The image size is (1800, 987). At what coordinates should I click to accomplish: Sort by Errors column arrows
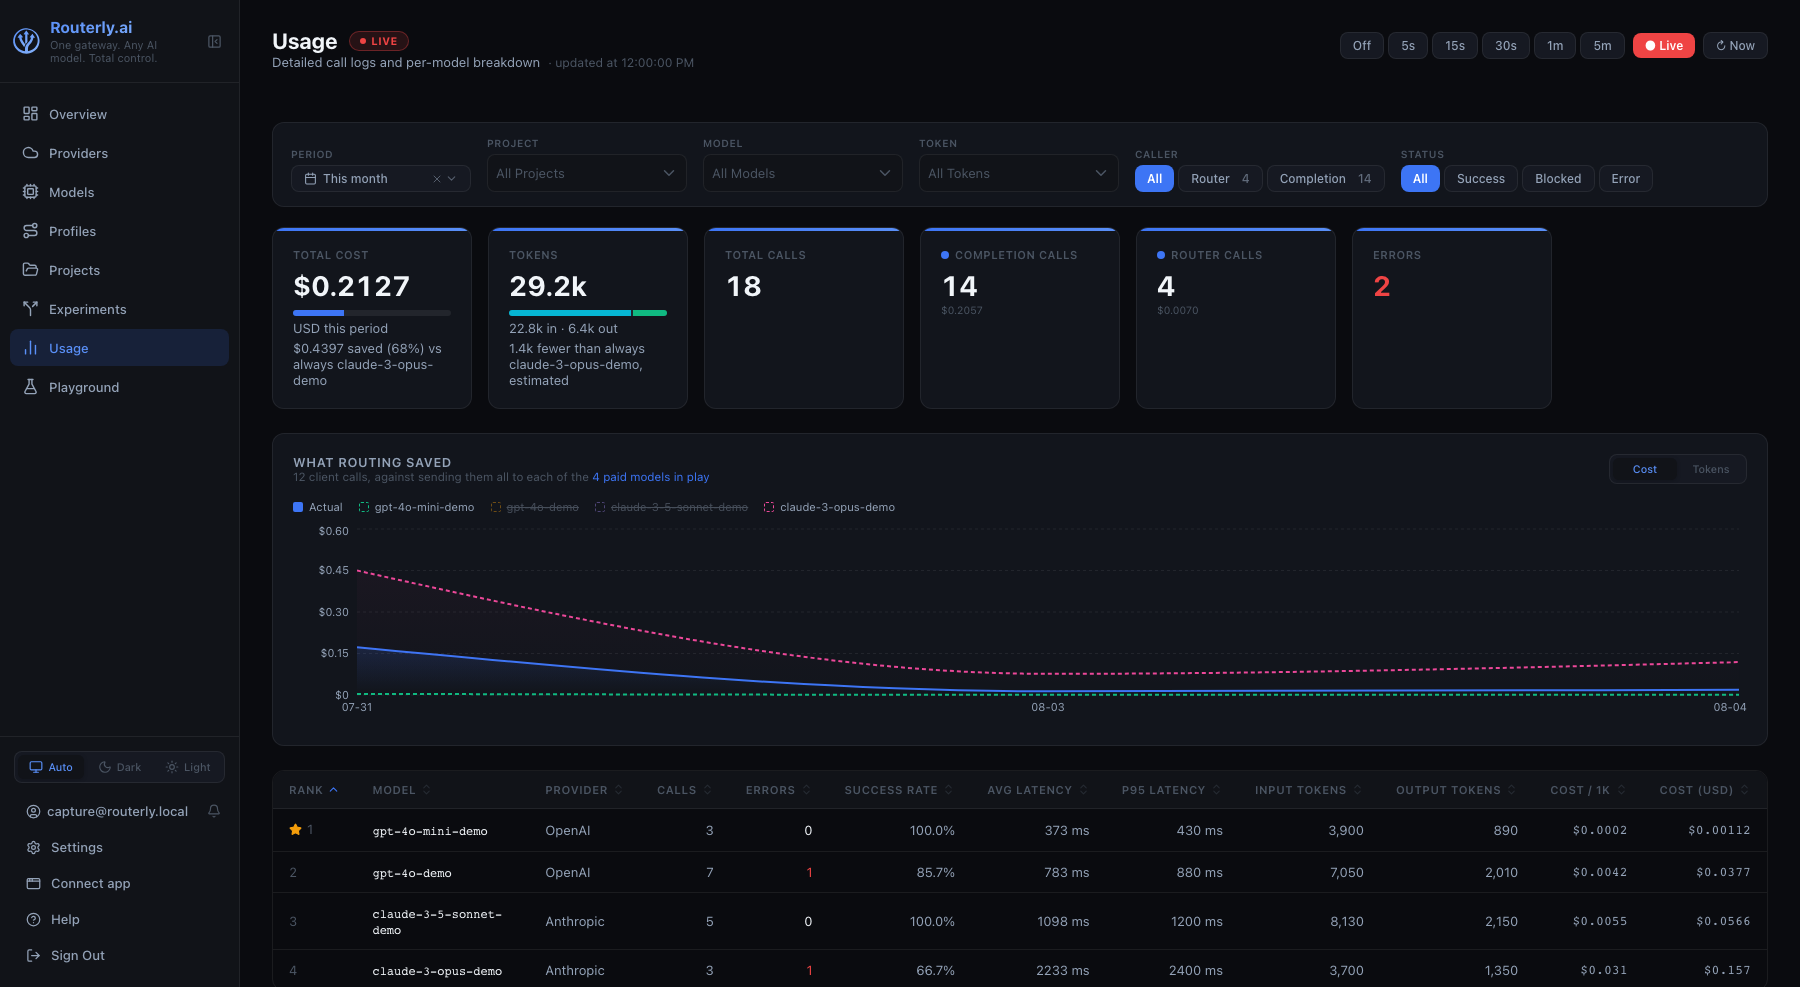tap(806, 790)
